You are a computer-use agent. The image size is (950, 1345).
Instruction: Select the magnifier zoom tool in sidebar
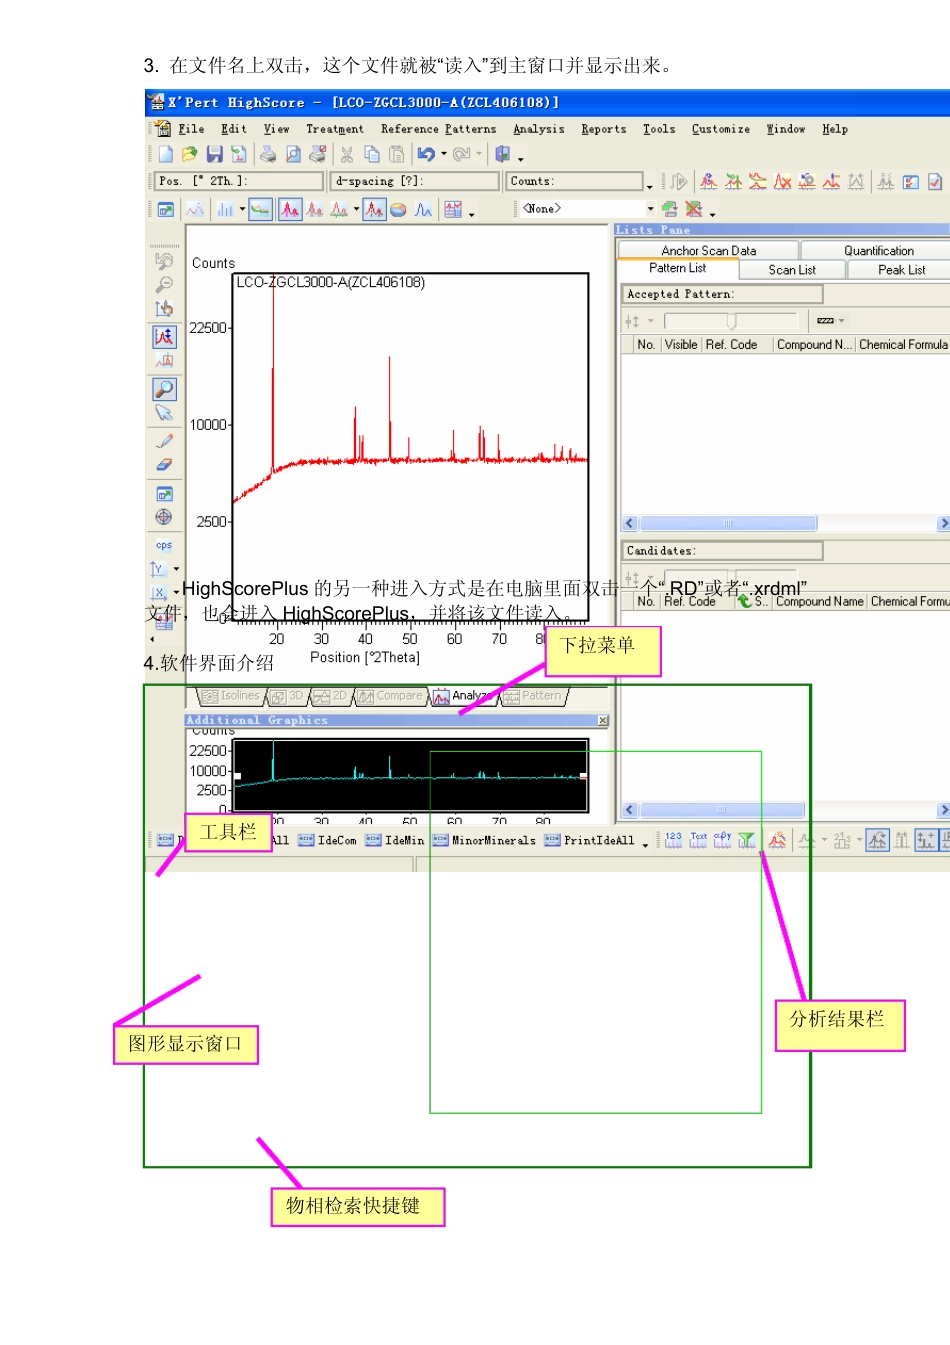[x=164, y=388]
